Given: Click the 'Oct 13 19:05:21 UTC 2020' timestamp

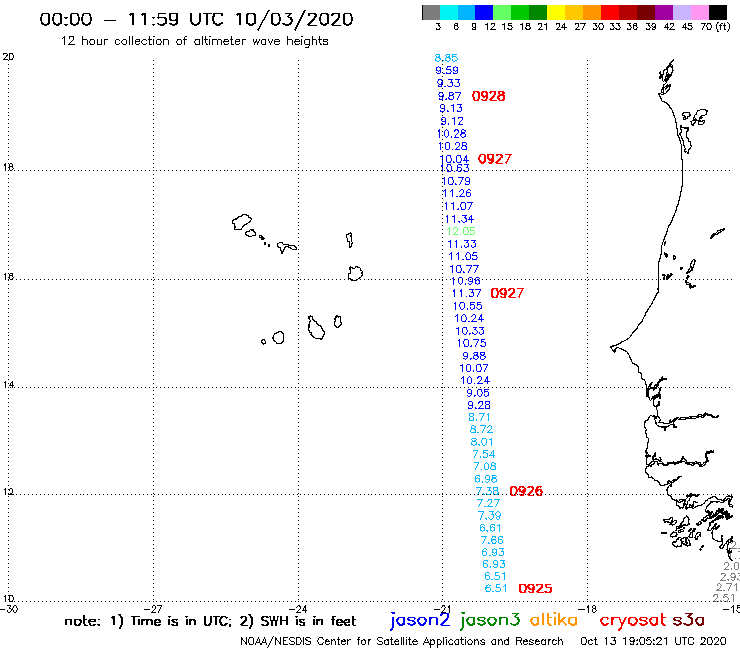Looking at the screenshot, I should point(653,641).
